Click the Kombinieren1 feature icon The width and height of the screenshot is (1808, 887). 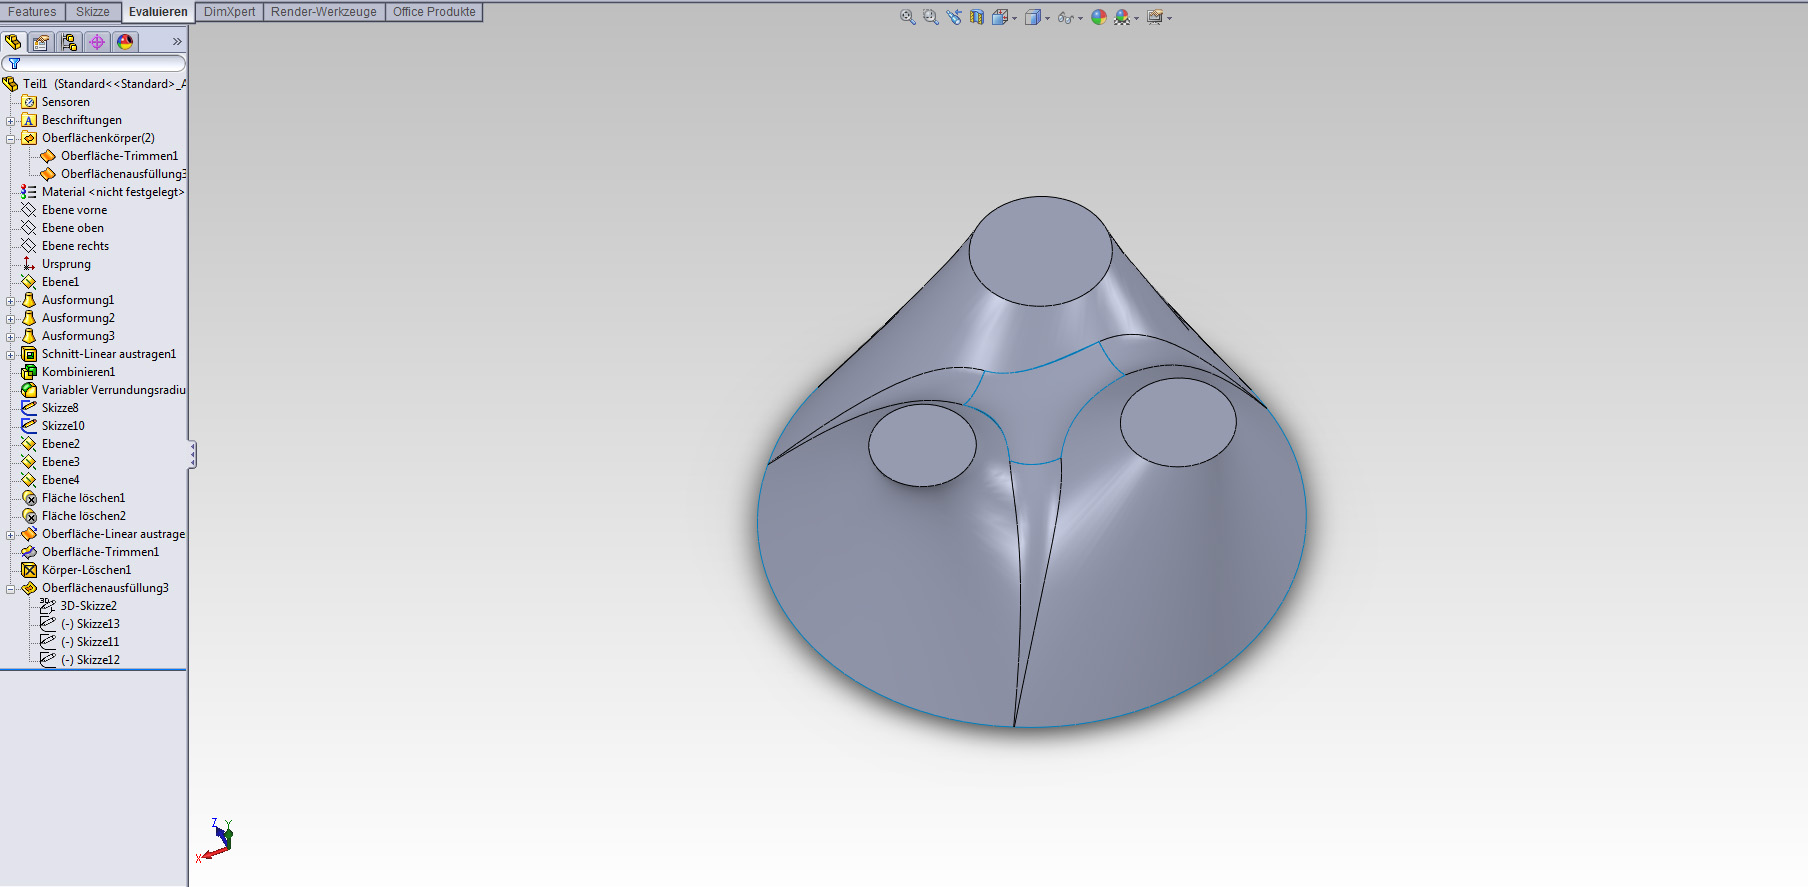29,372
